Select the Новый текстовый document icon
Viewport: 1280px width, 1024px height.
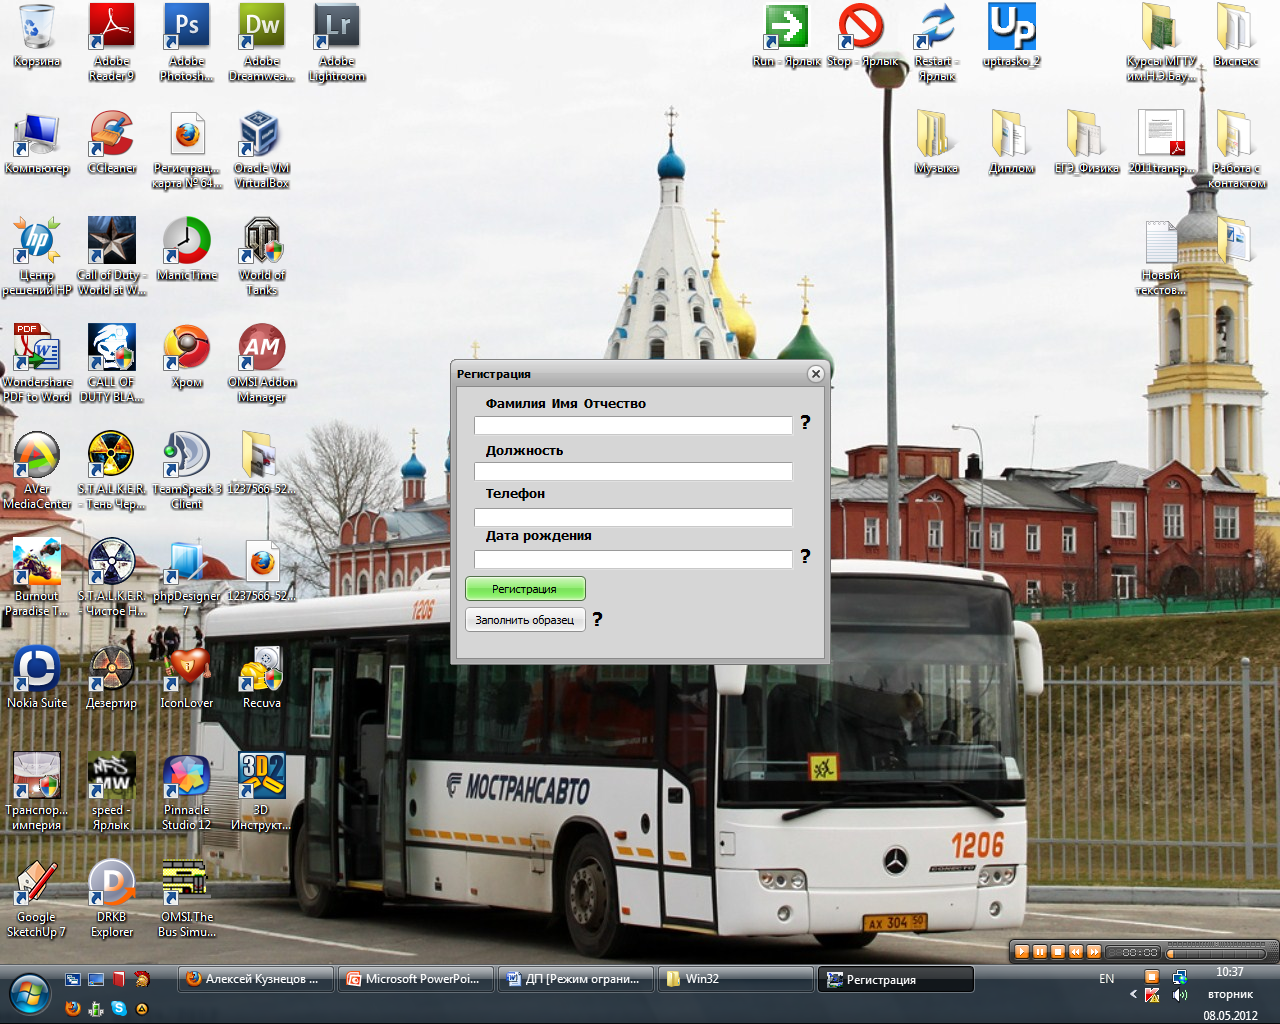[x=1162, y=256]
